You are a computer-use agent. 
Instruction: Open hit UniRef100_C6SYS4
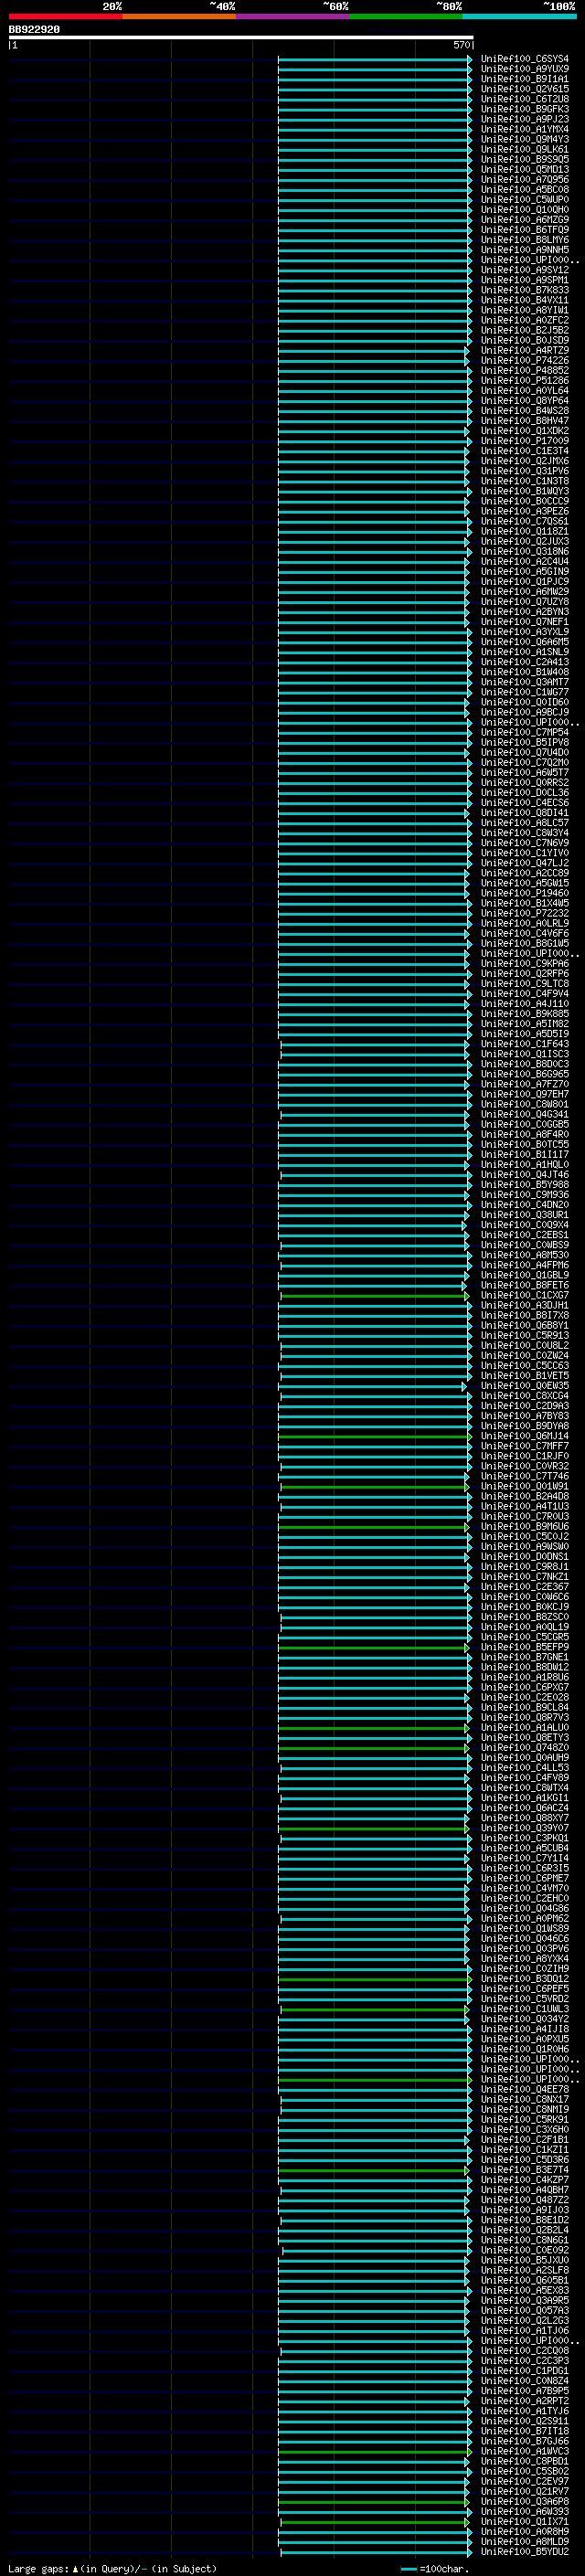524,59
